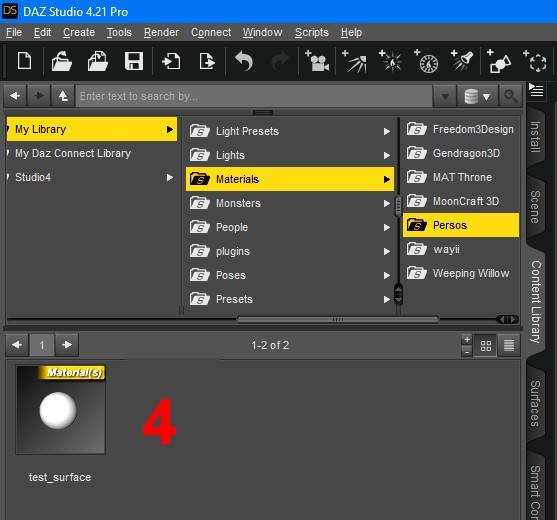The width and height of the screenshot is (557, 520).
Task: Create a new camera
Action: 317,60
